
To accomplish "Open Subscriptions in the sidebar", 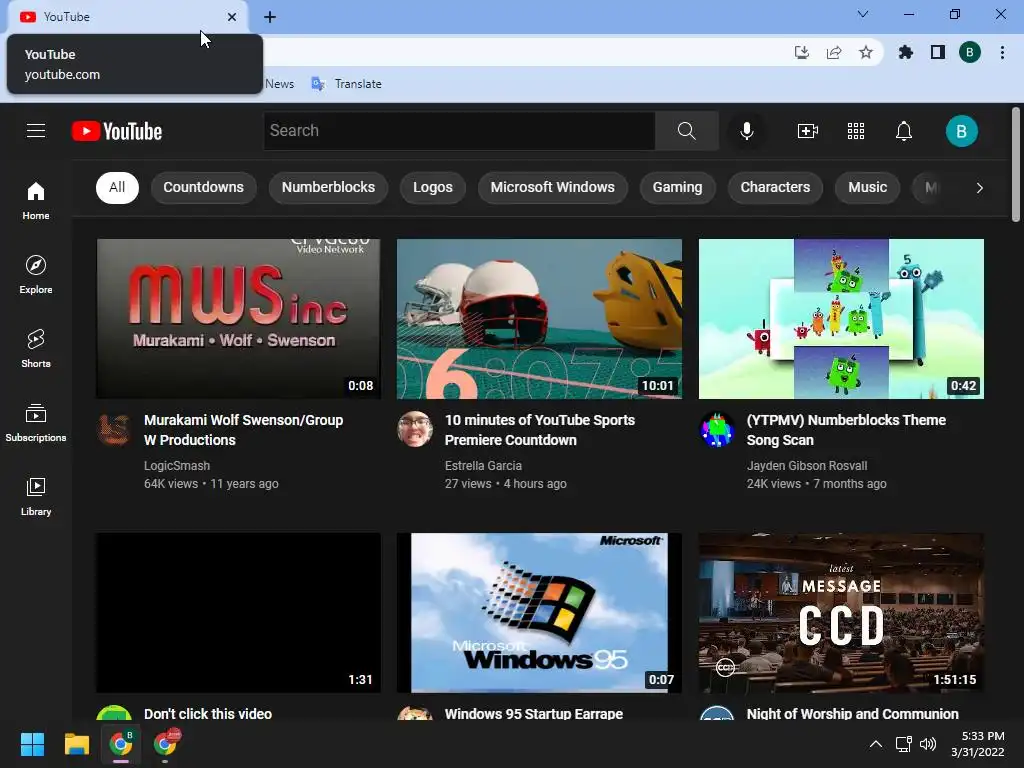I will coord(36,423).
